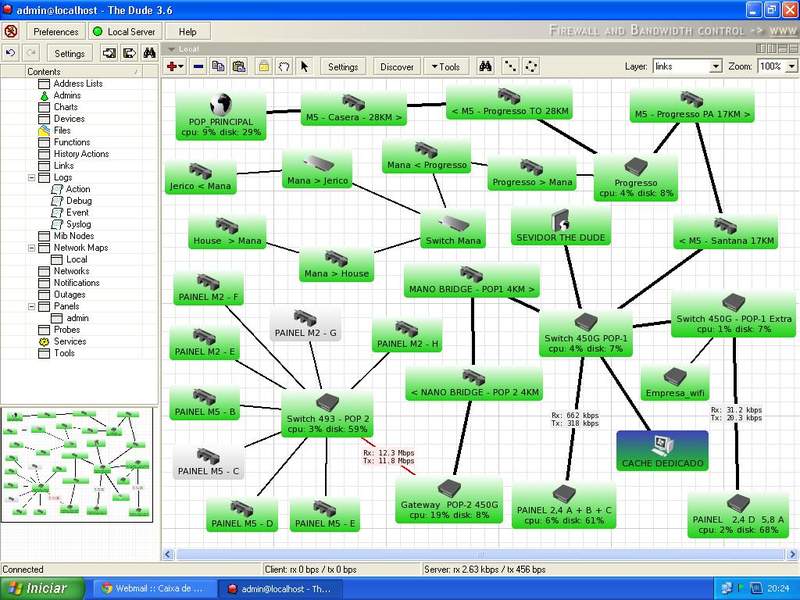Open the Help menu button
The height and width of the screenshot is (600, 800).
point(187,32)
